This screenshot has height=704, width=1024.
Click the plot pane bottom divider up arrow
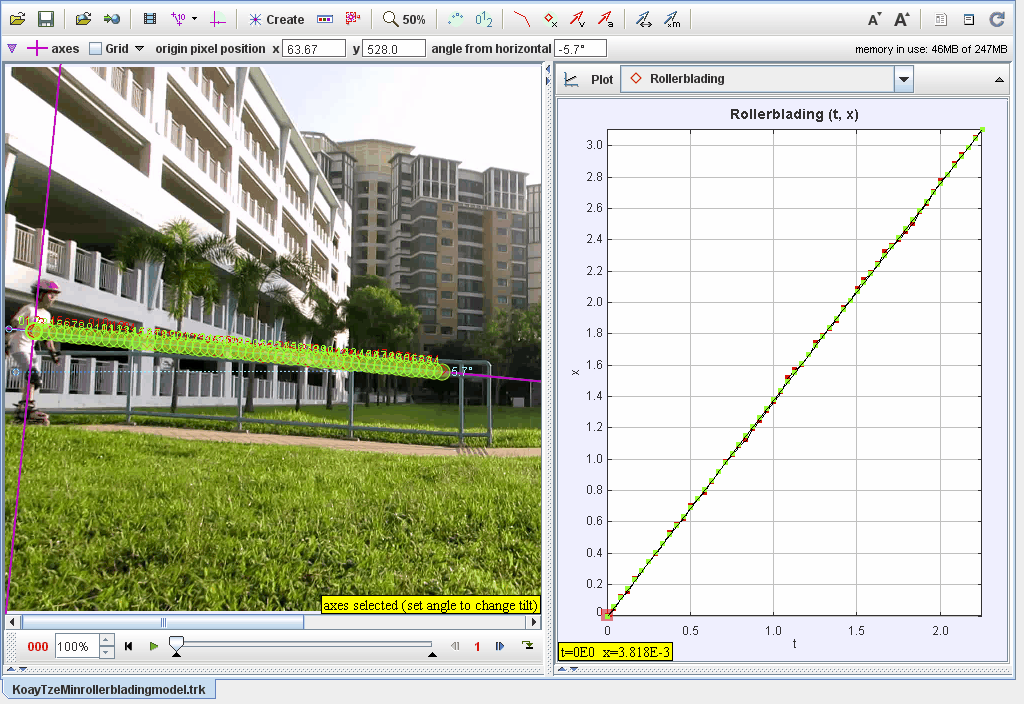coord(562,669)
